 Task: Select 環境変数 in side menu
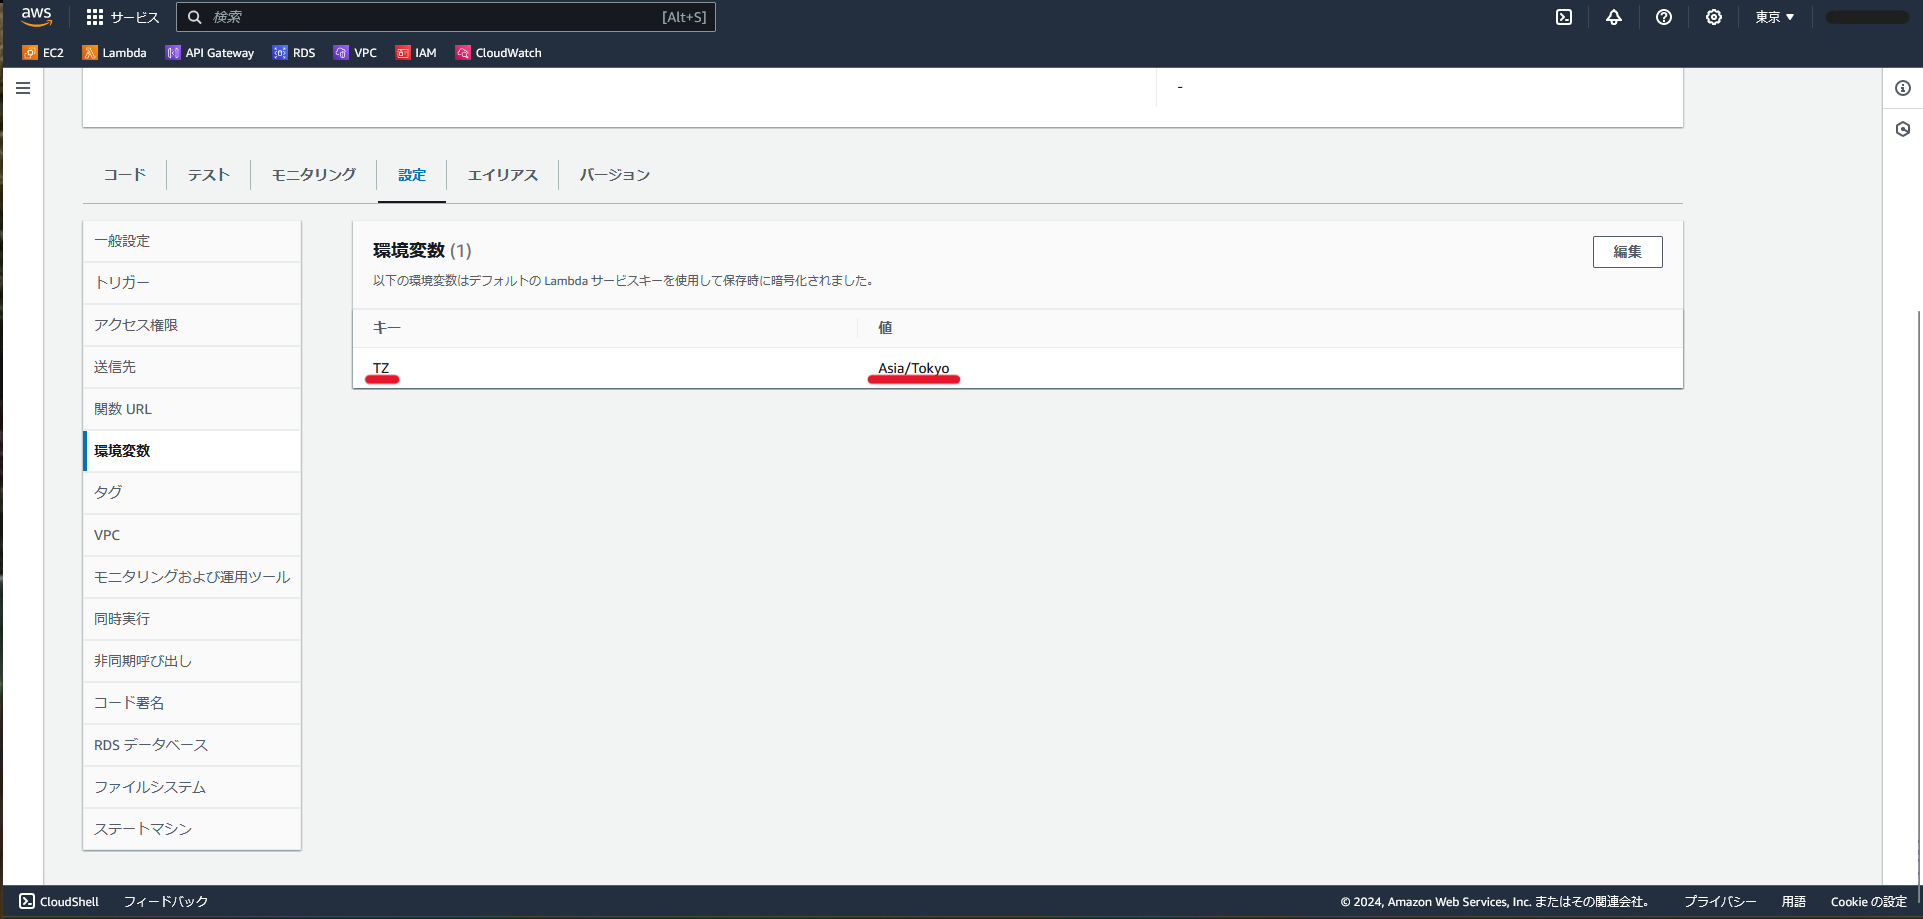[x=192, y=451]
